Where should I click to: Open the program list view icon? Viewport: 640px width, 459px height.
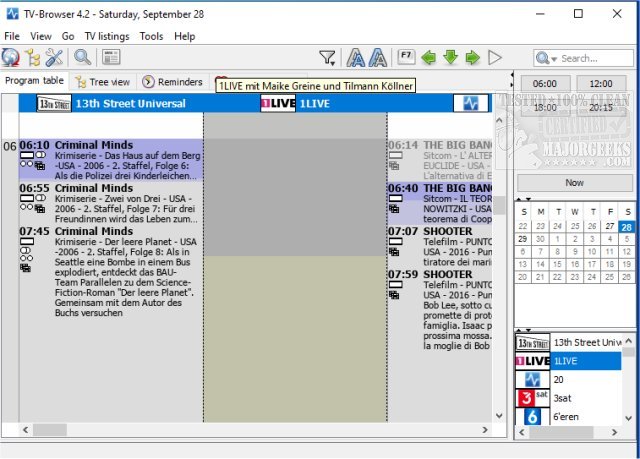[111, 58]
